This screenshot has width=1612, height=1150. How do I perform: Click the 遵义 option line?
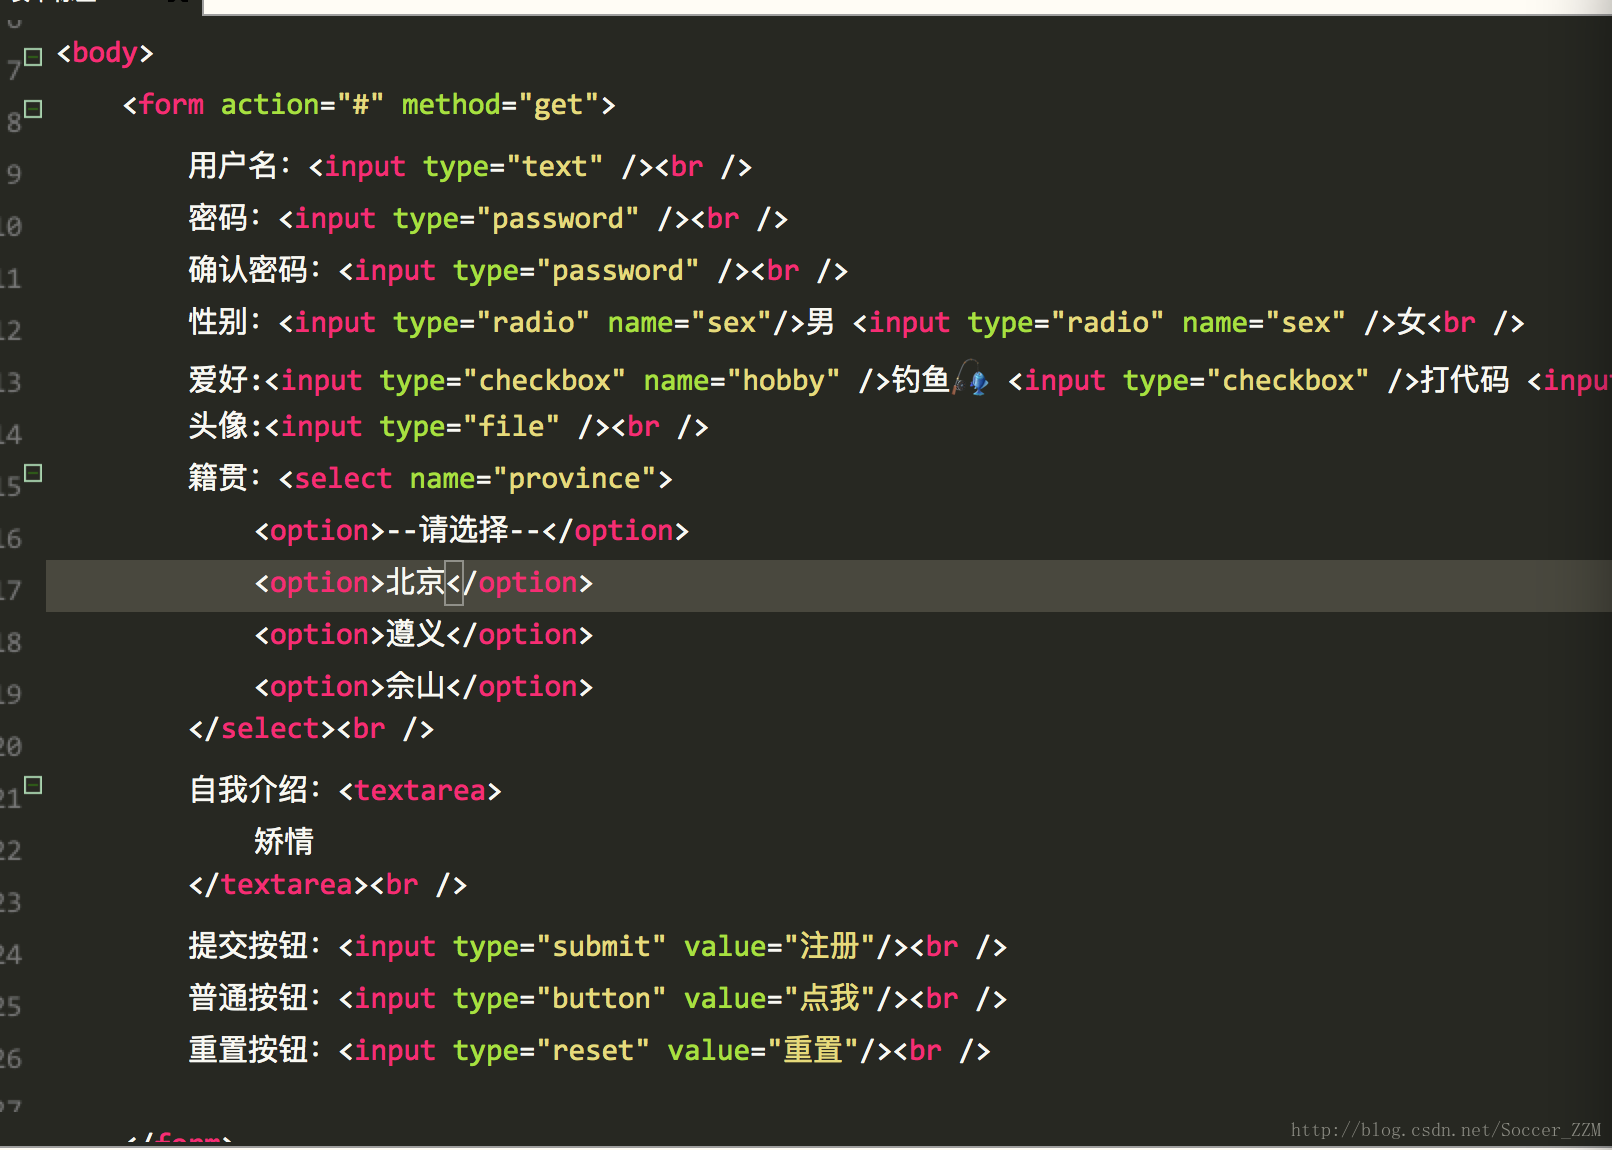(423, 634)
